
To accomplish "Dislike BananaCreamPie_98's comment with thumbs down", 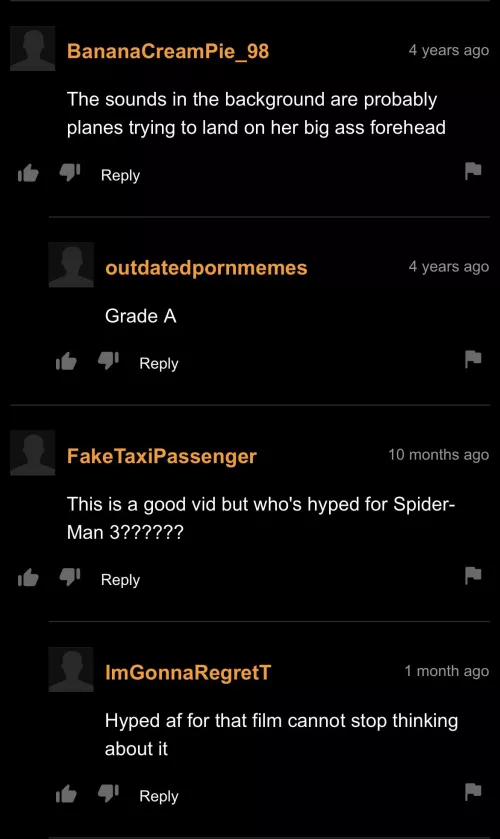I will pyautogui.click(x=69, y=172).
